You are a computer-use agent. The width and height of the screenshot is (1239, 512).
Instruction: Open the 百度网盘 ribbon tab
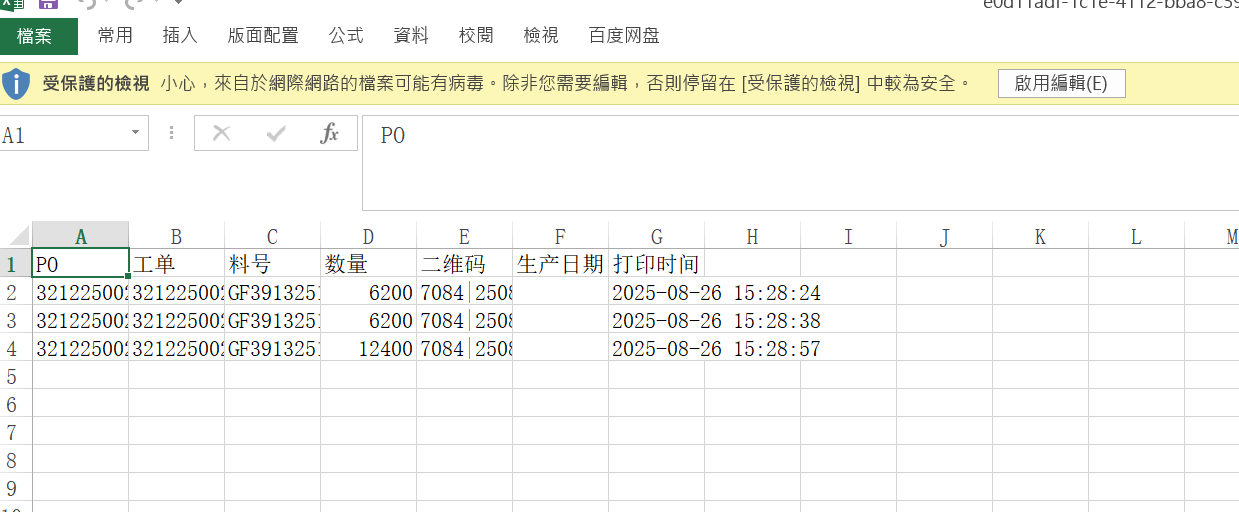click(x=624, y=36)
